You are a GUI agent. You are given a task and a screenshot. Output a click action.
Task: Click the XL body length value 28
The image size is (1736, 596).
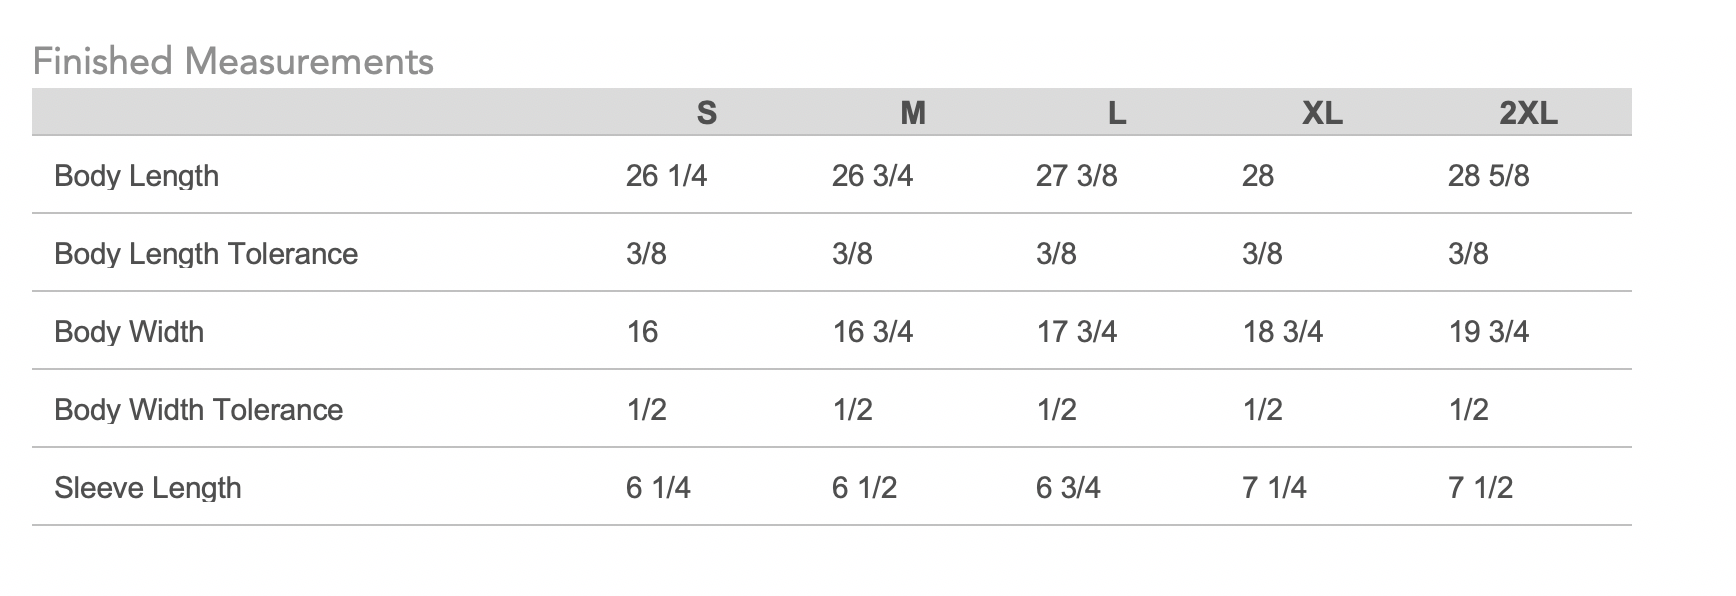coord(1257,176)
